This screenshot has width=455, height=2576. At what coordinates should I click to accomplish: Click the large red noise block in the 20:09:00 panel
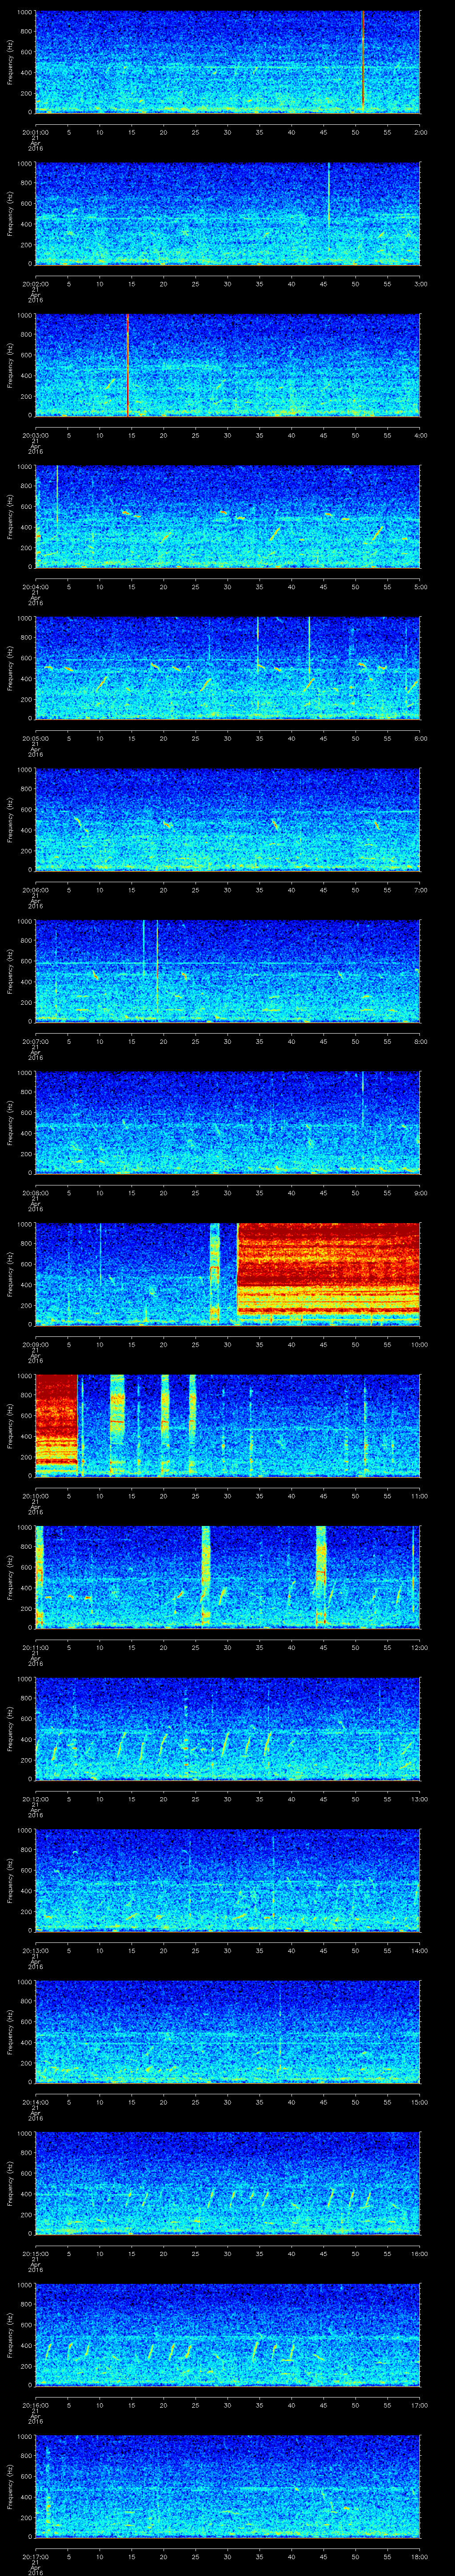(328, 1273)
